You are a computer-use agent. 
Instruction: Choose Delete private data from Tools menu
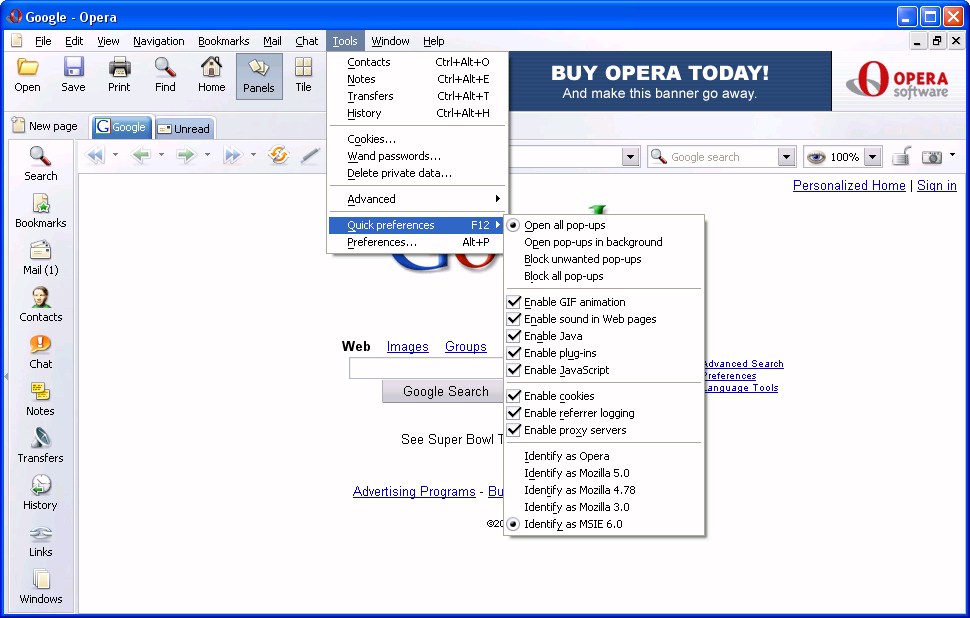pyautogui.click(x=418, y=173)
